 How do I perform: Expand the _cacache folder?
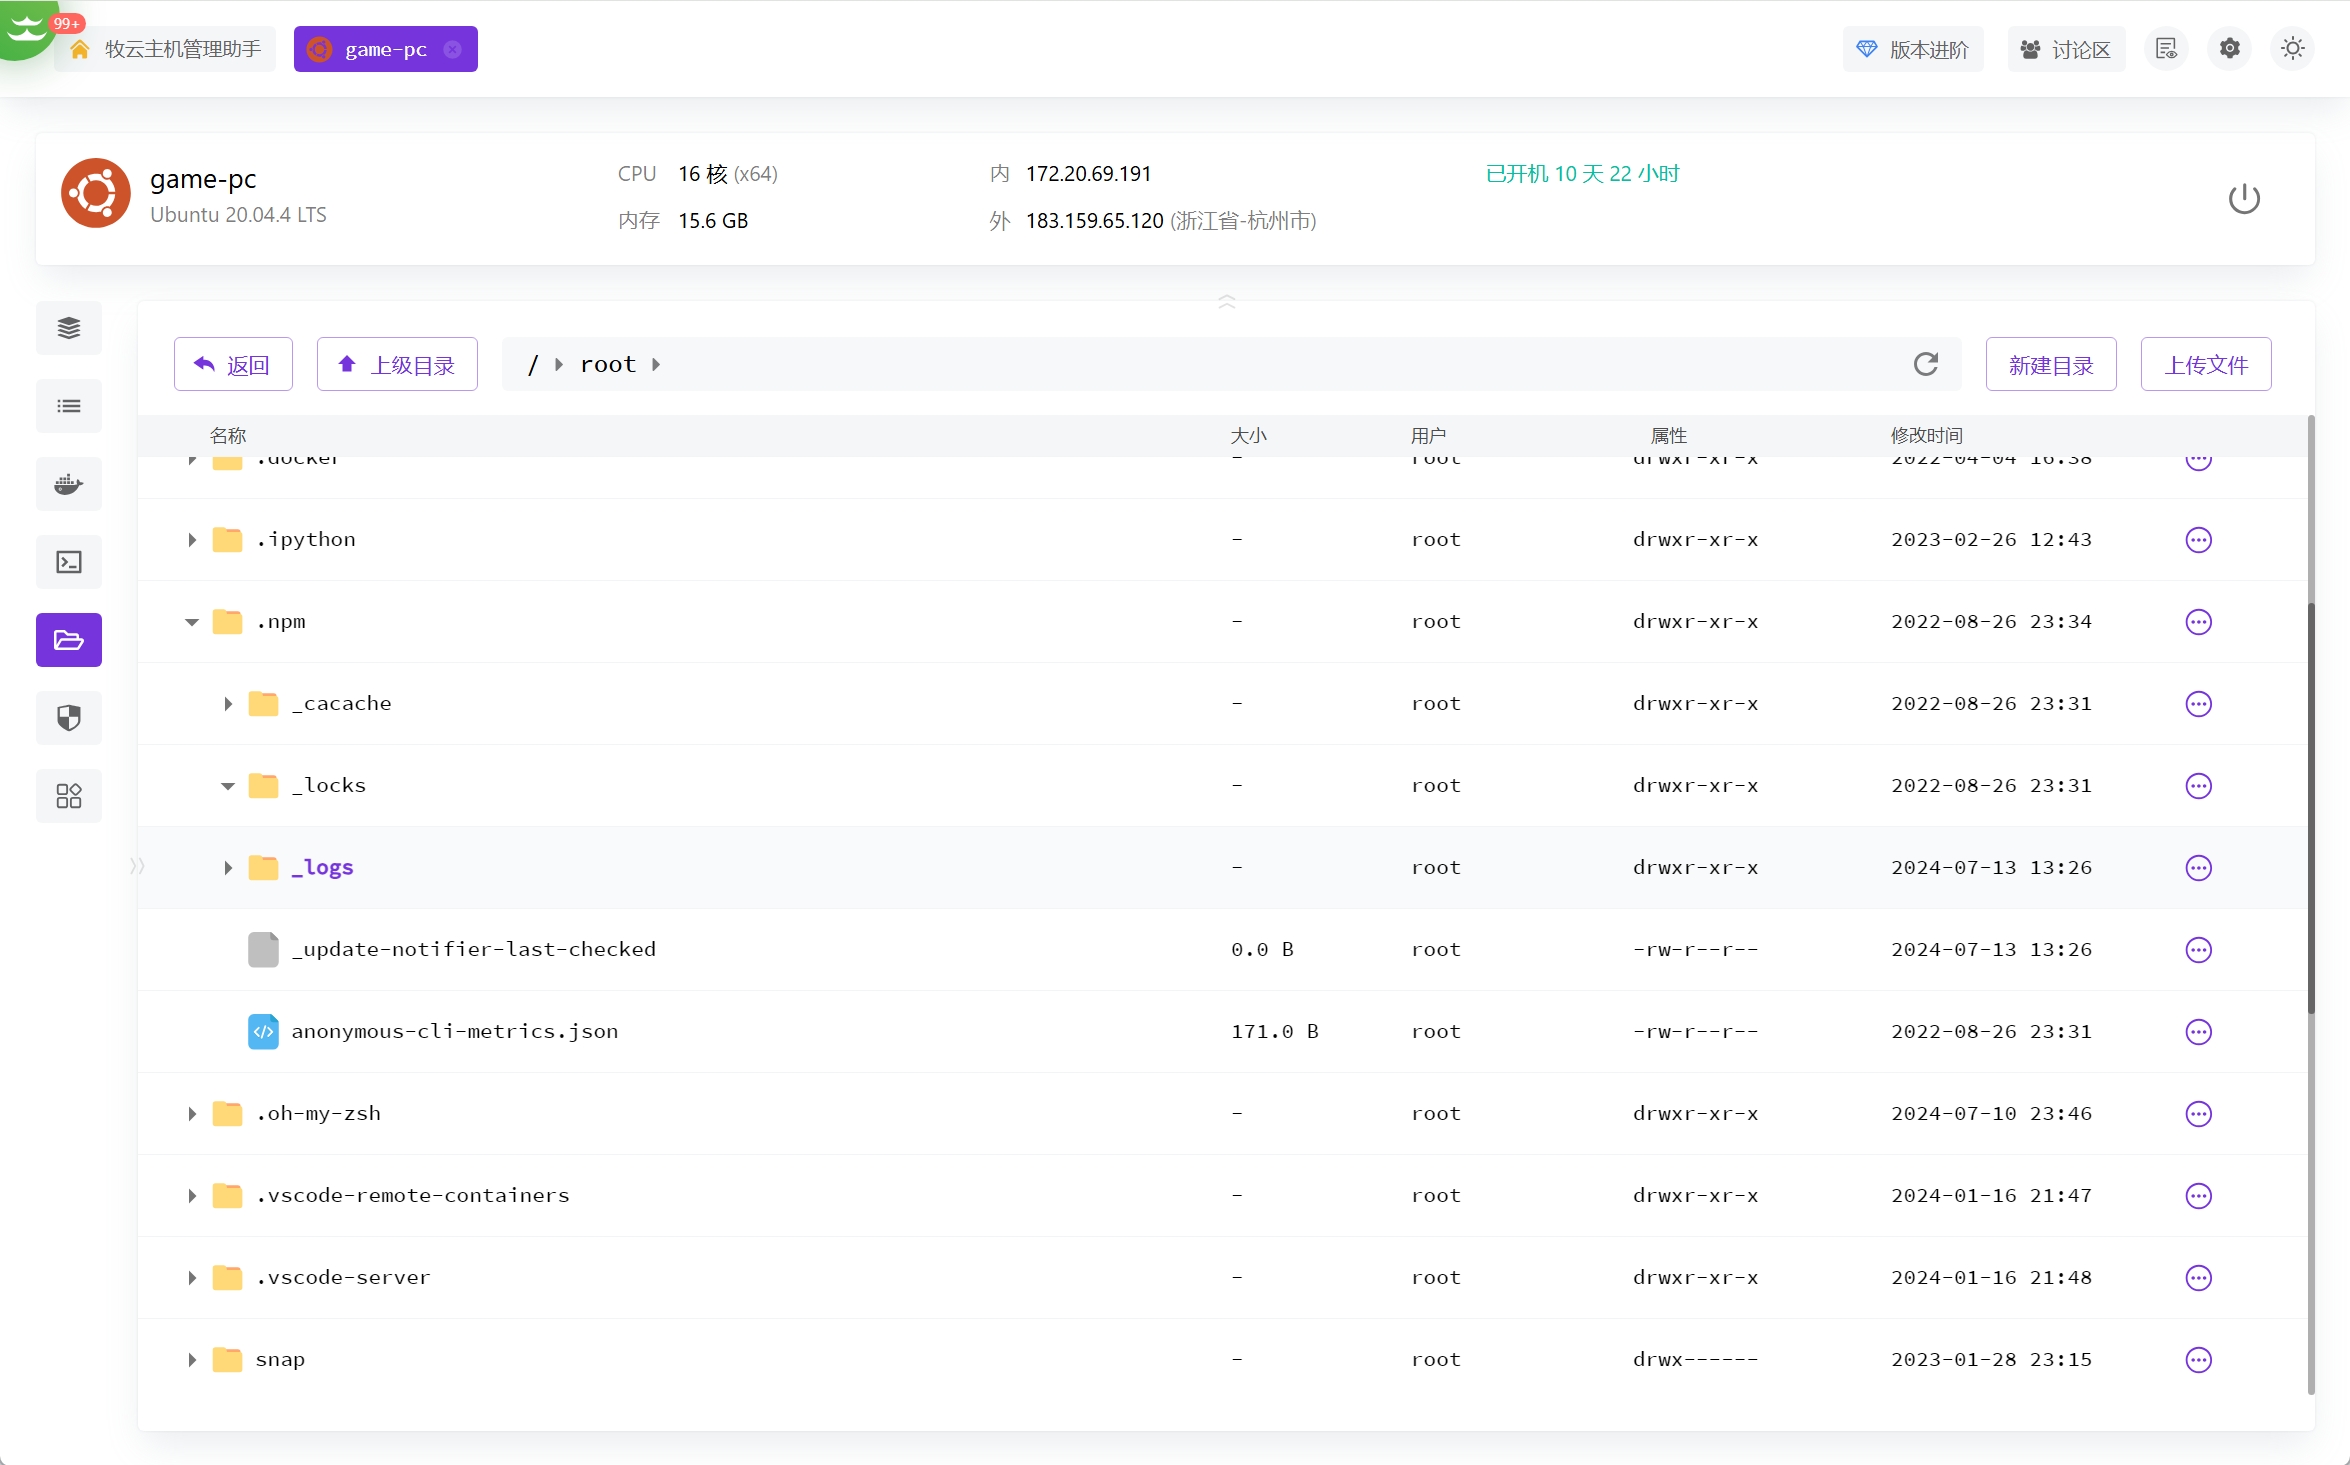click(228, 704)
